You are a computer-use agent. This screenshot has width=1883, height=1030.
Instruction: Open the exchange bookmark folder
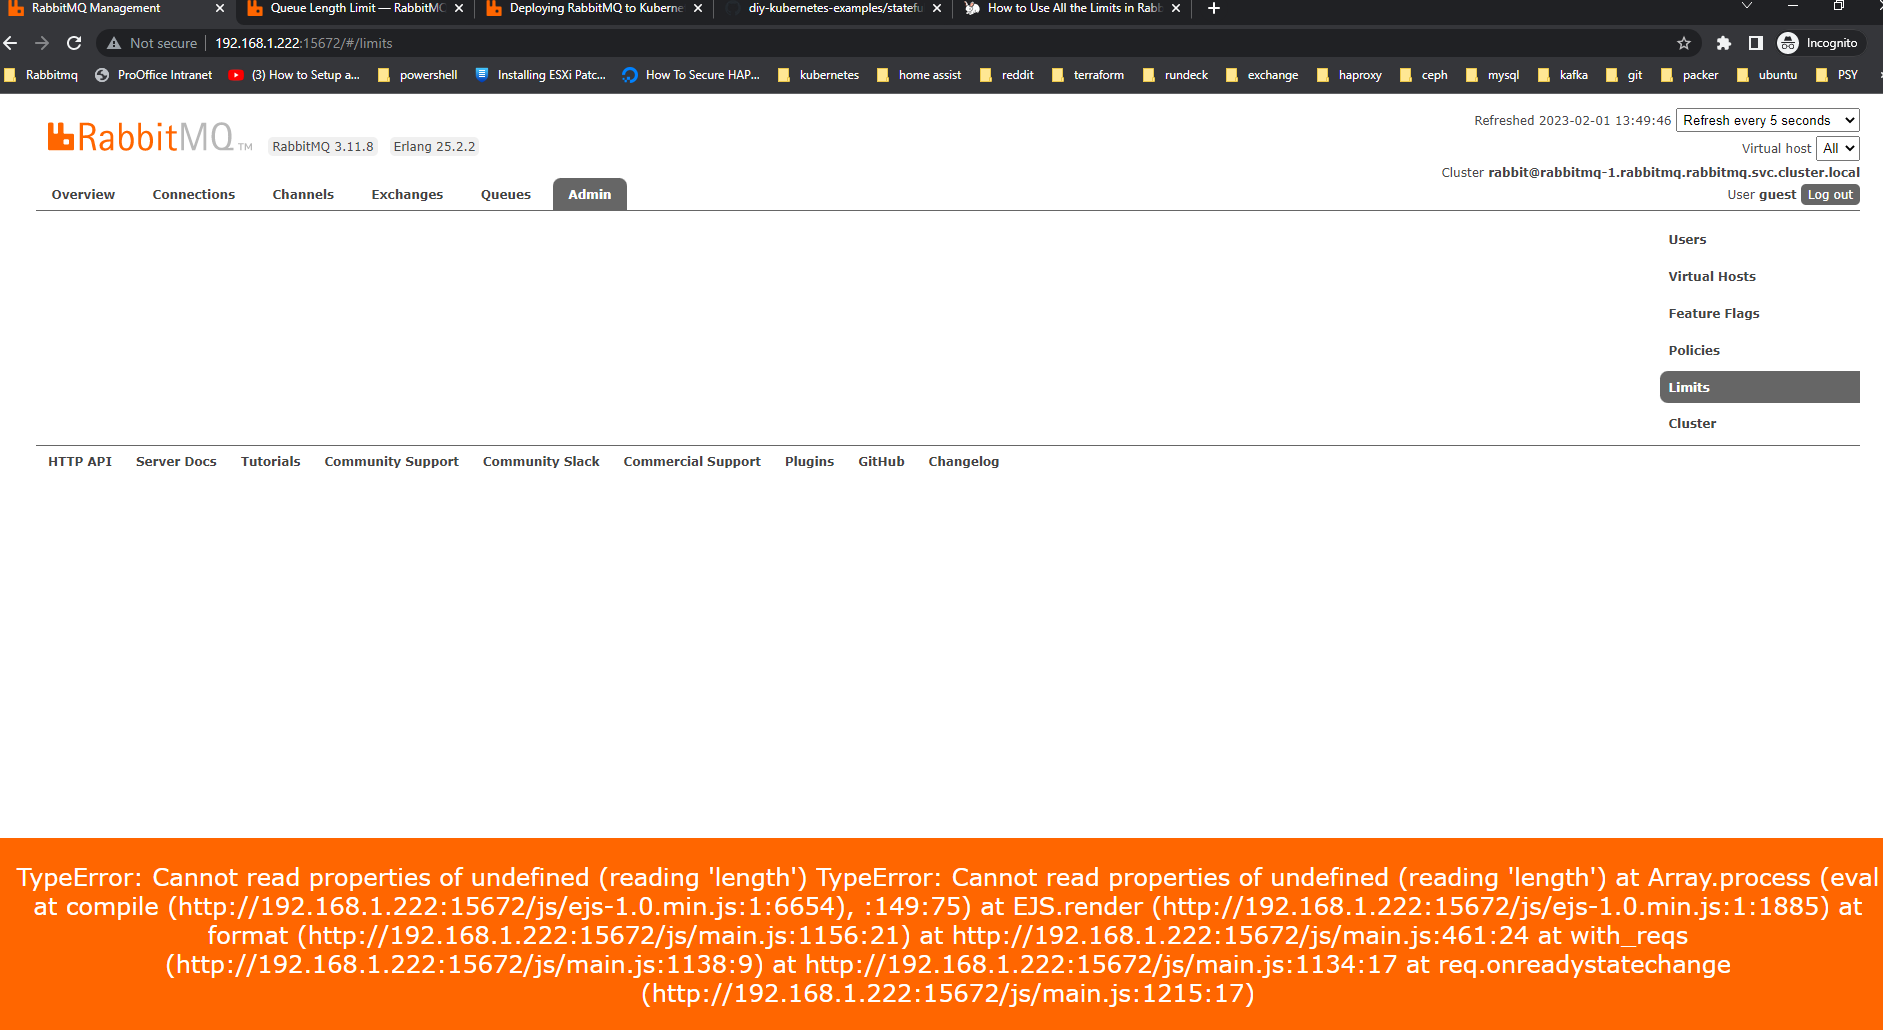pos(1262,75)
